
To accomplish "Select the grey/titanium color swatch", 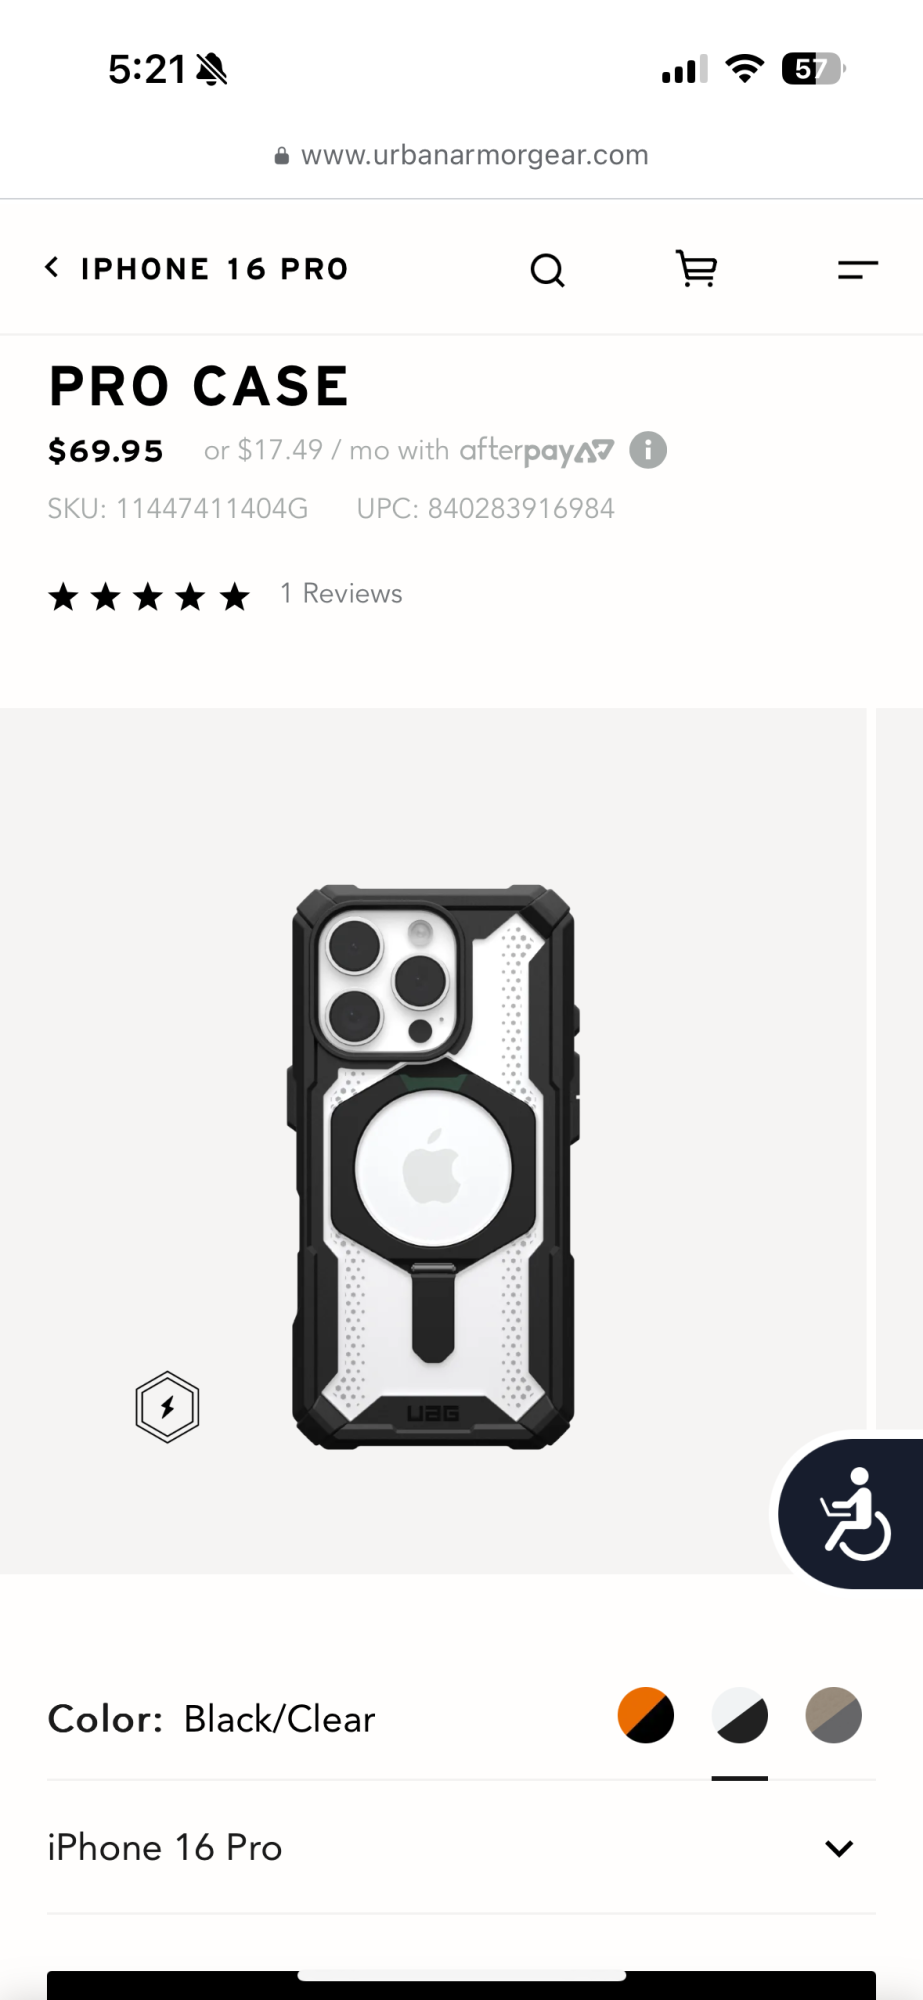I will (834, 1716).
